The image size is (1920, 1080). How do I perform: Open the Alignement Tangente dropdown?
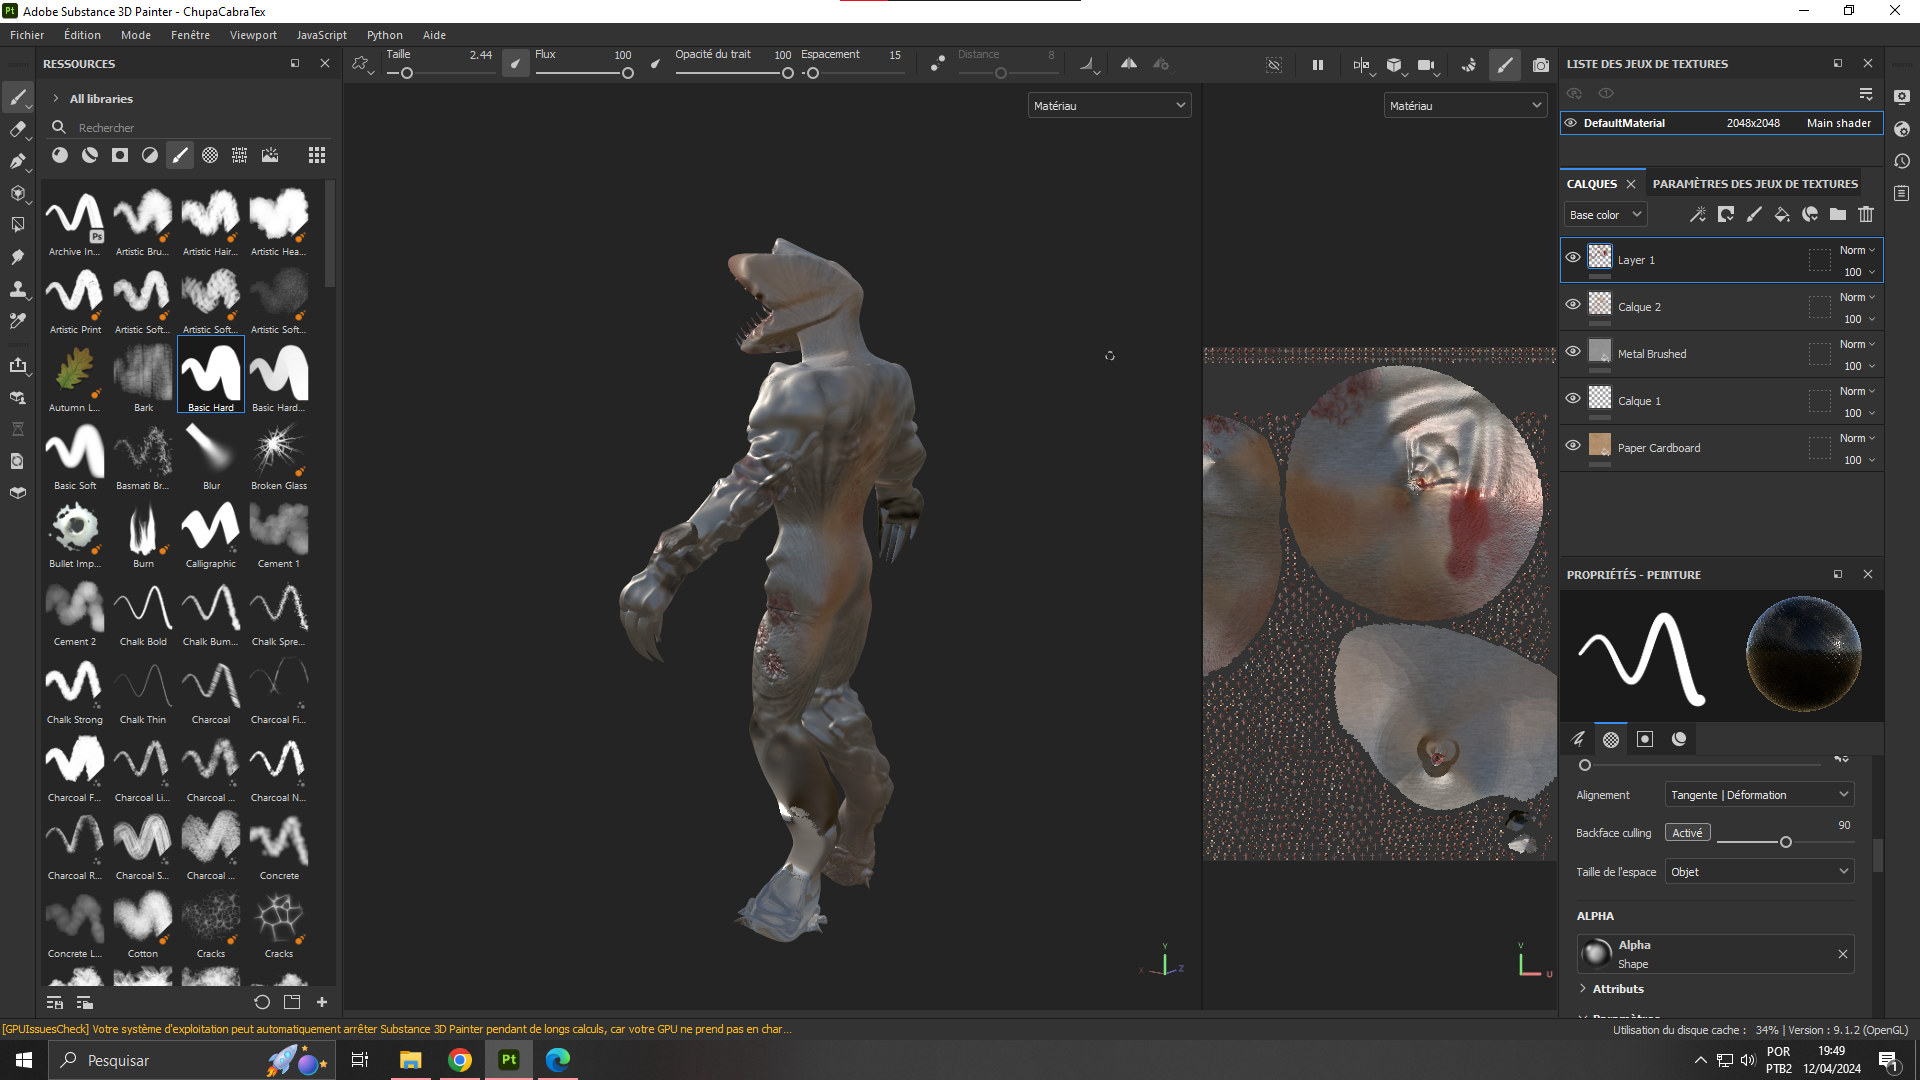click(1759, 795)
